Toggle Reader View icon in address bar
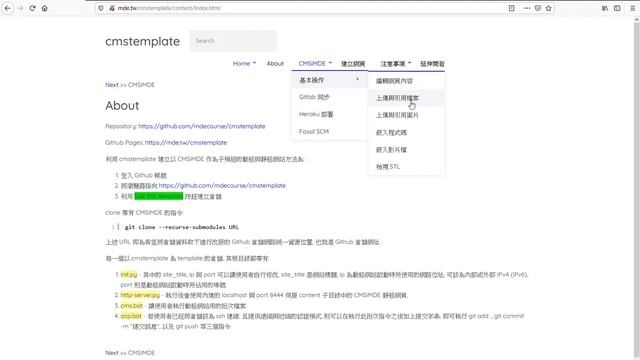640x360 pixels. click(511, 8)
